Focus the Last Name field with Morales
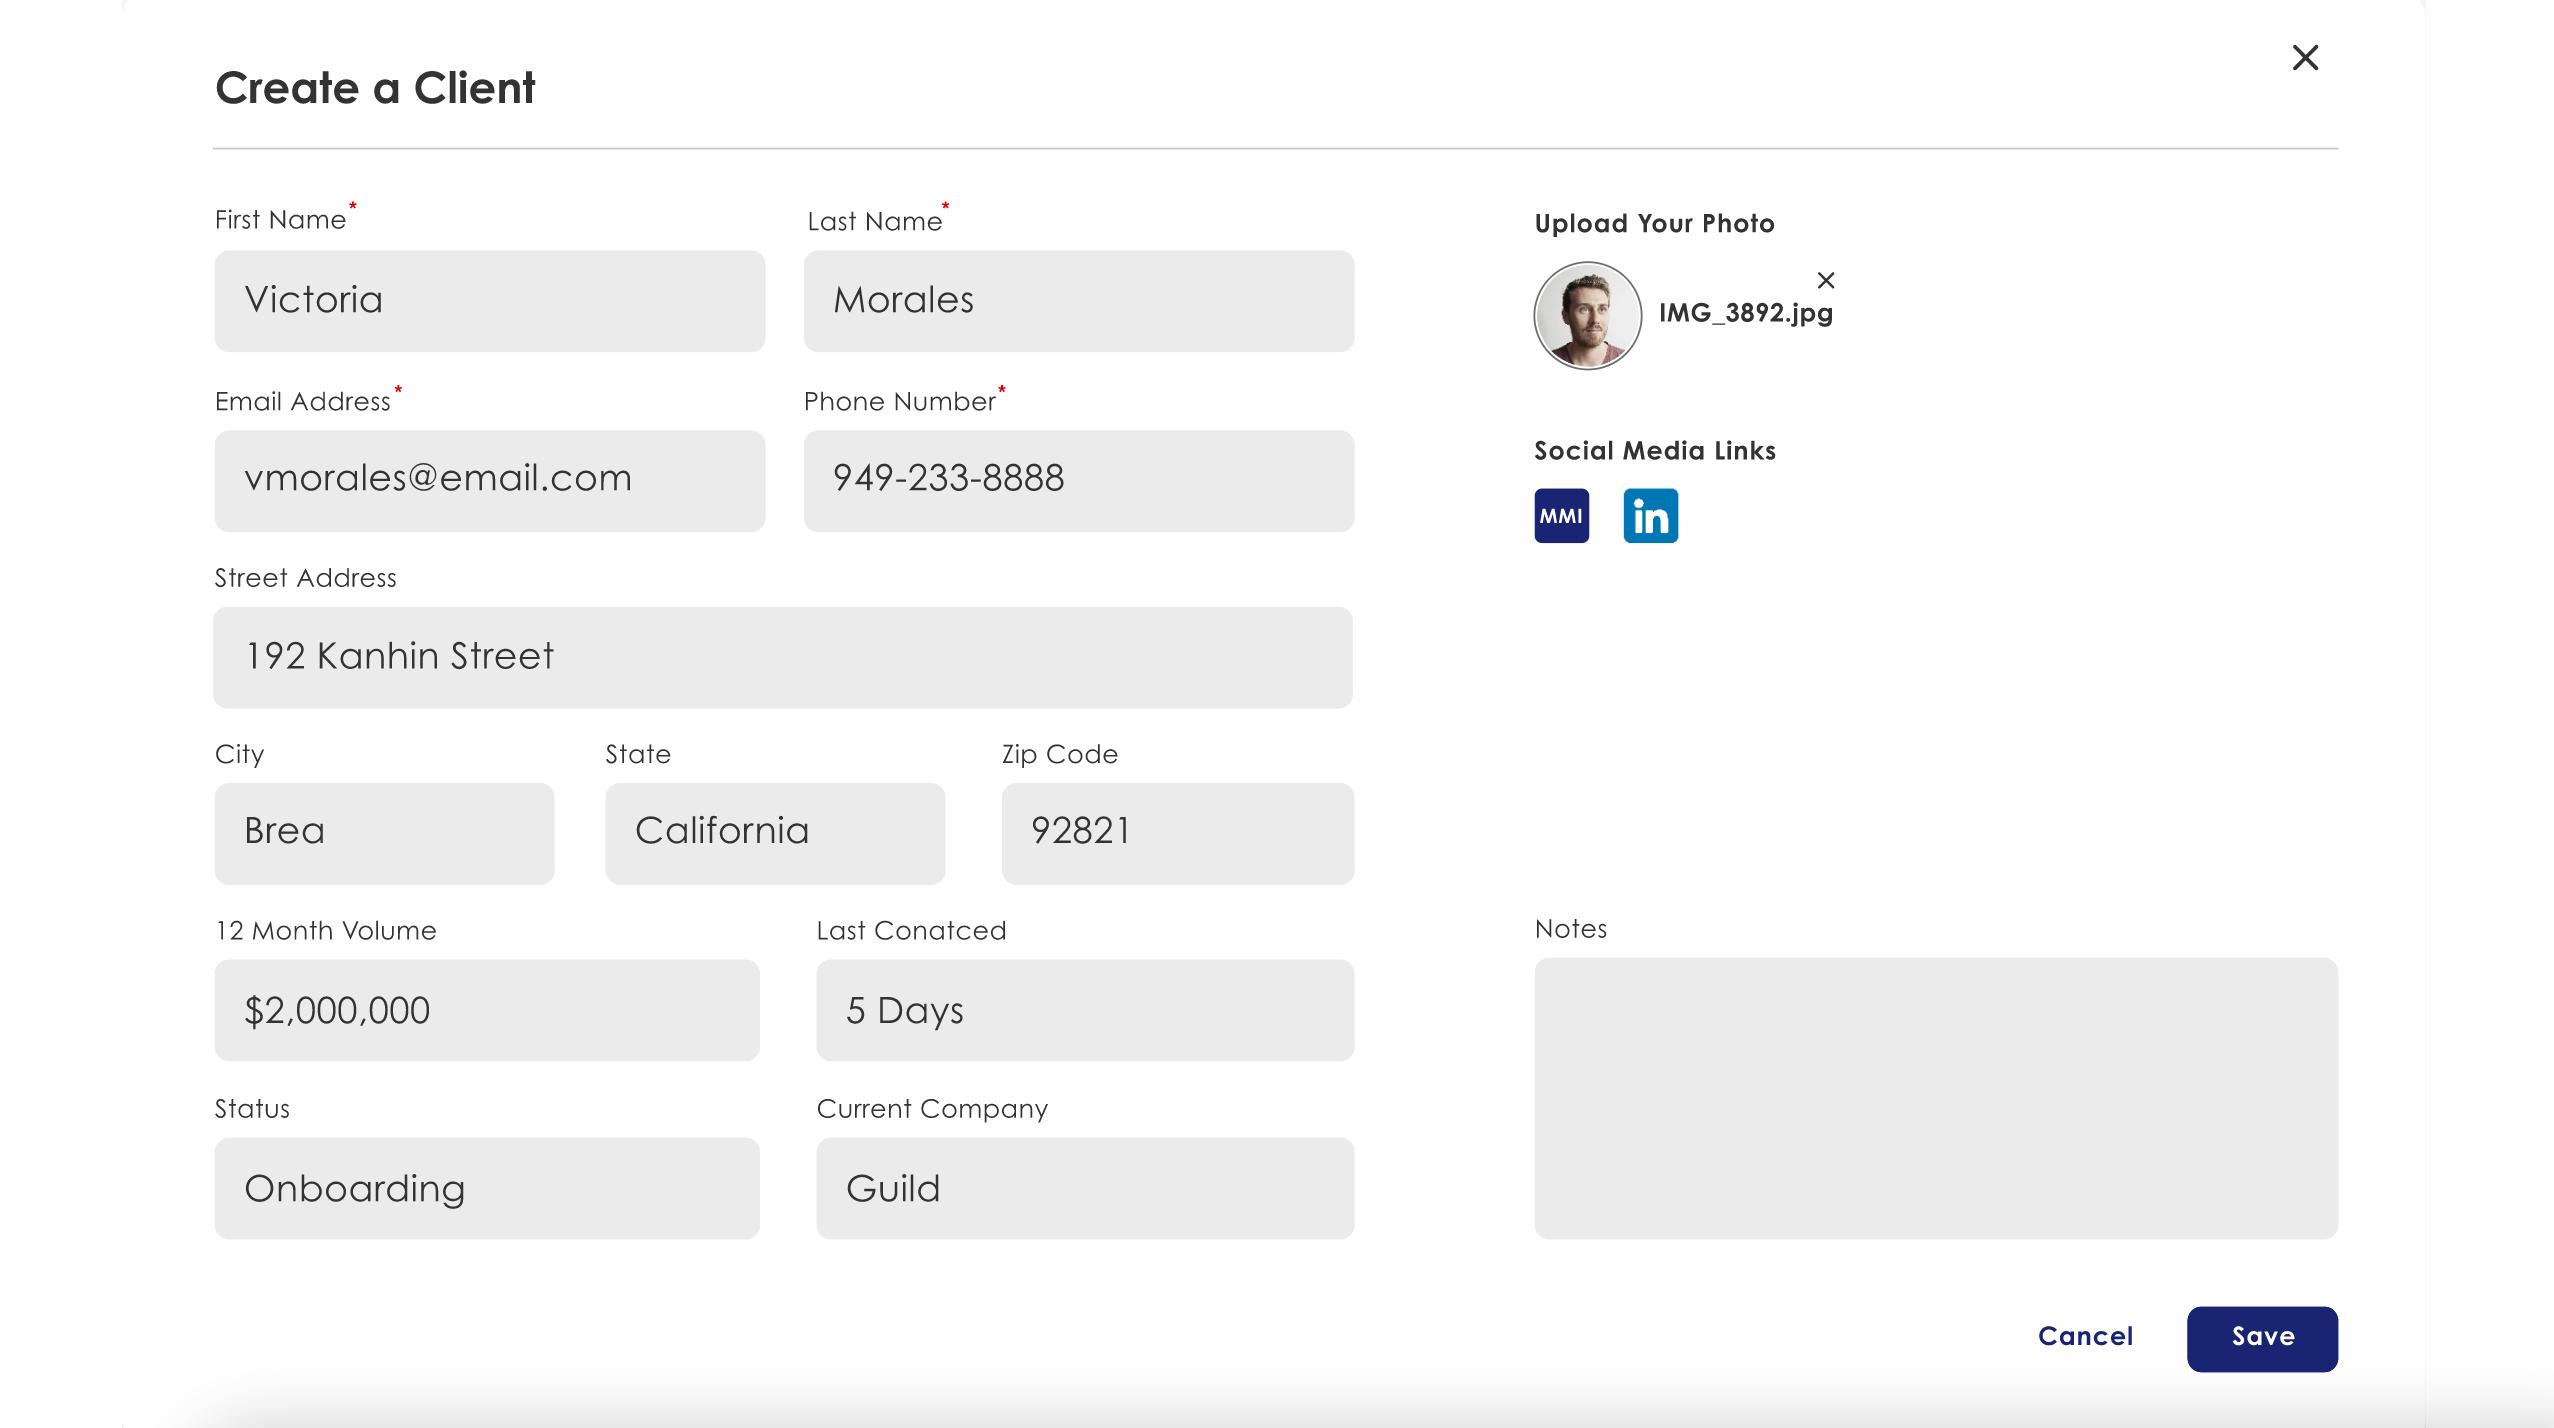 coord(1079,301)
